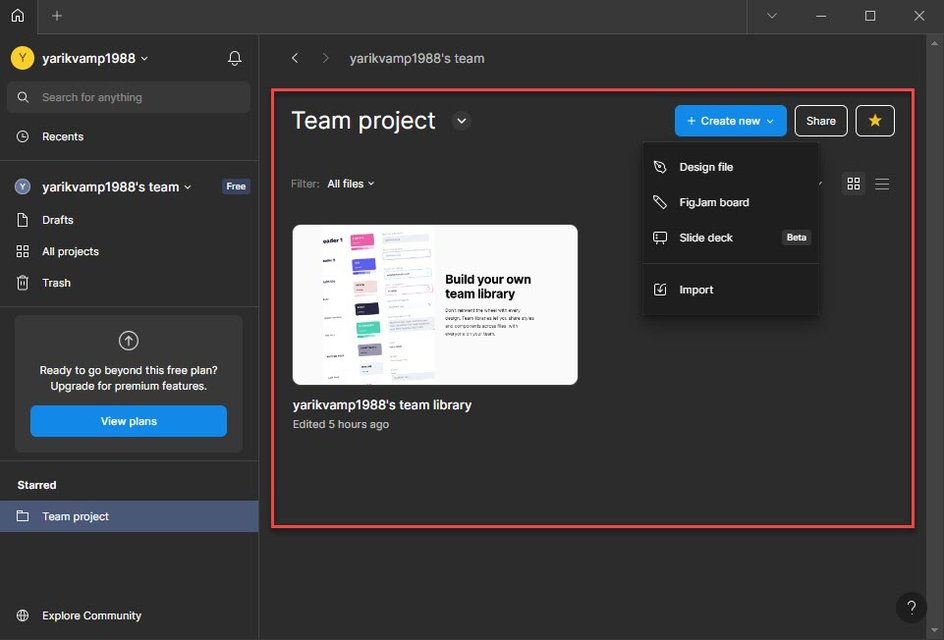Click the home icon tab
The height and width of the screenshot is (640, 944).
(18, 16)
